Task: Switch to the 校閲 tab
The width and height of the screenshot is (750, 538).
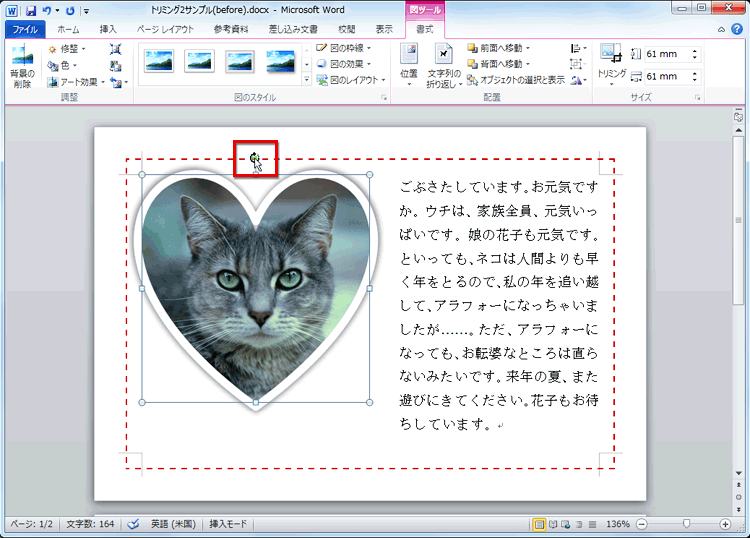Action: point(347,29)
